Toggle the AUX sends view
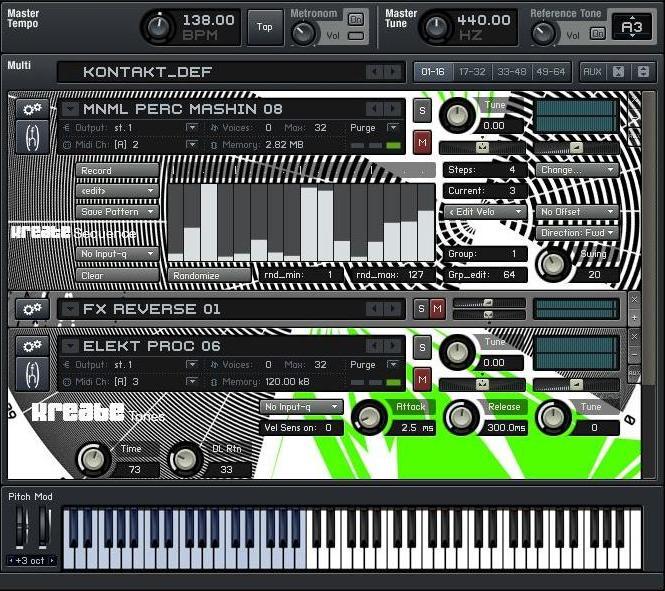Screen dimensions: 665x591 click(x=593, y=72)
